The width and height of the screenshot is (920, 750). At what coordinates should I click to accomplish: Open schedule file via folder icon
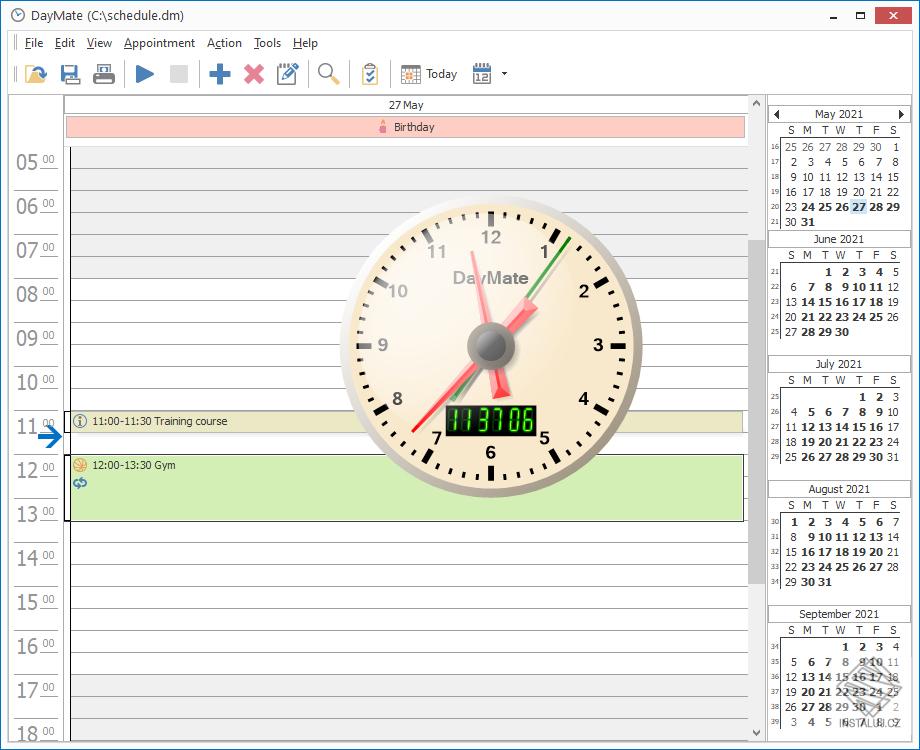click(36, 75)
